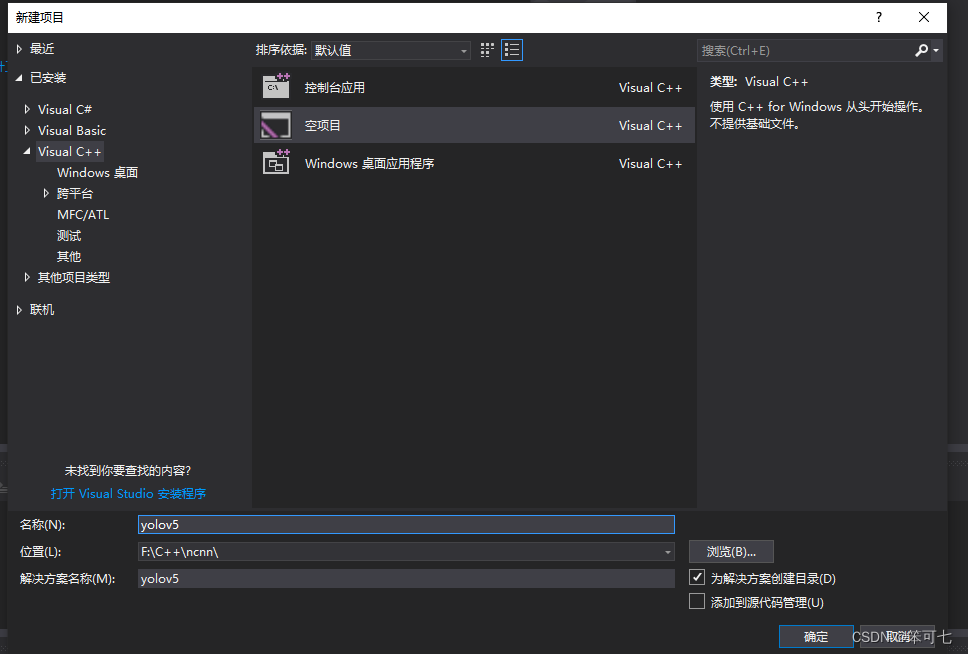Expand the 其他项目类型 node

(27, 277)
